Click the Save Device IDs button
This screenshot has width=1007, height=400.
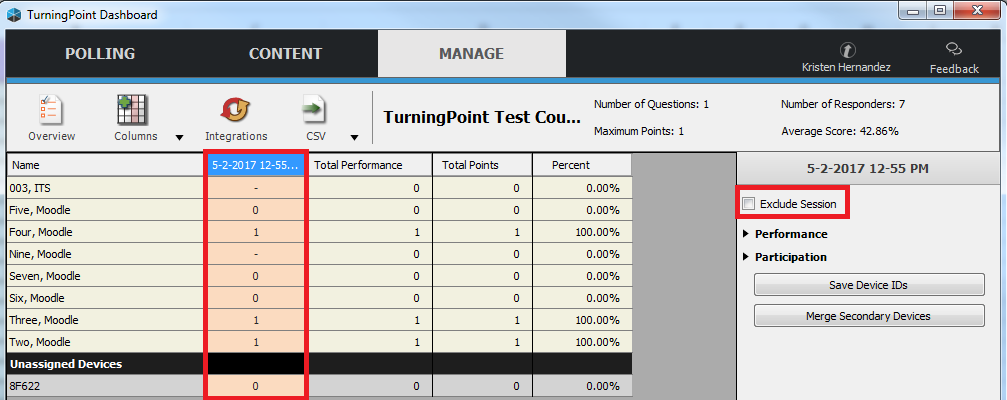pos(868,285)
